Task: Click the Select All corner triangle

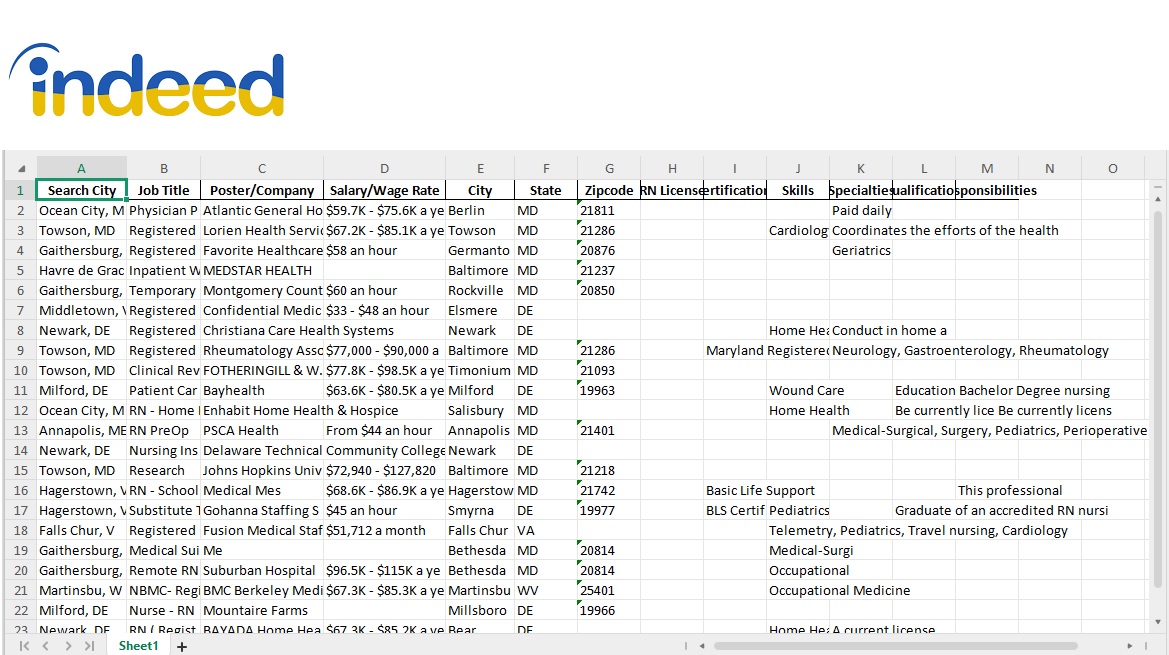Action: click(x=22, y=169)
